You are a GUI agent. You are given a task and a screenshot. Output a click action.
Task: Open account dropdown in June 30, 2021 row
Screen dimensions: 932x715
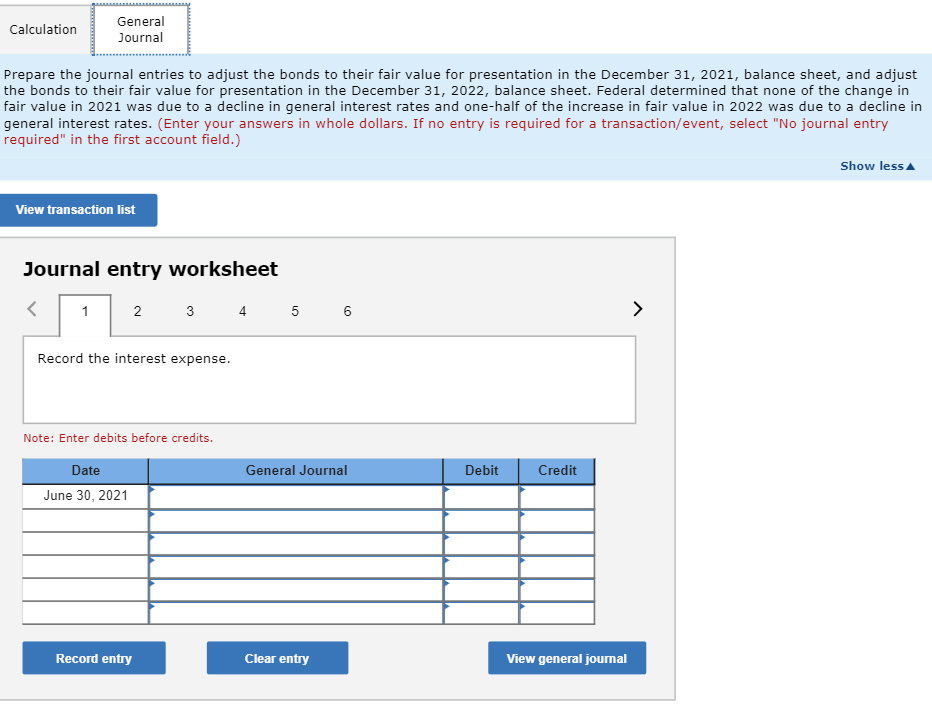(x=296, y=497)
